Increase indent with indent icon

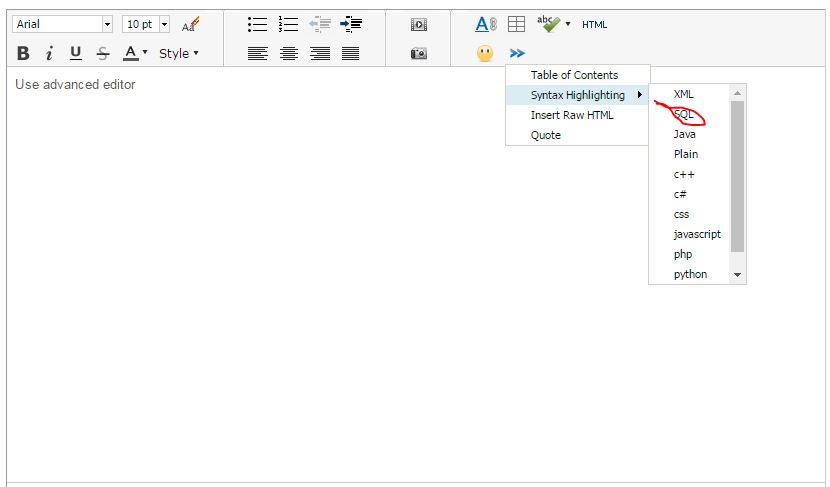(351, 24)
